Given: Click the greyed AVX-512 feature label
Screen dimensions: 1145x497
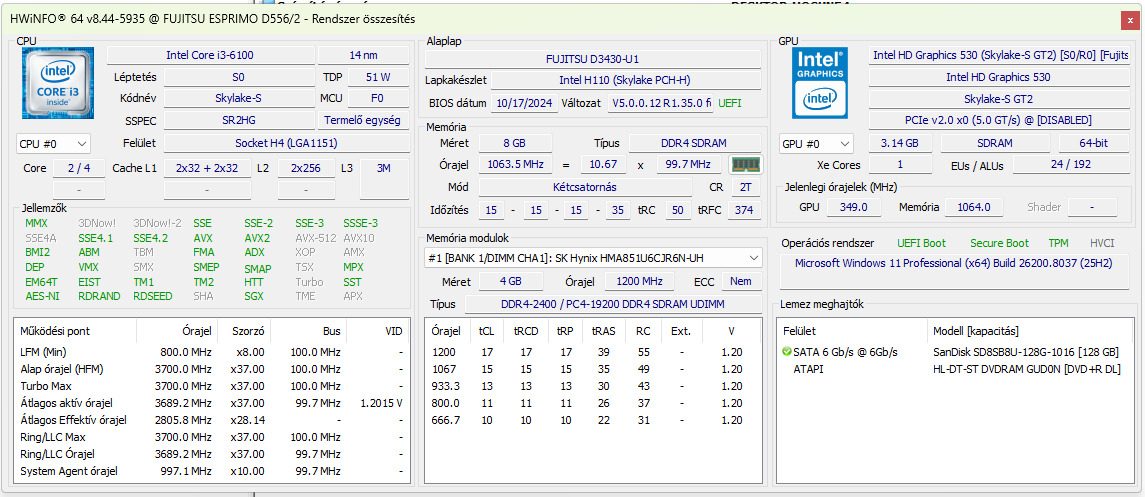Looking at the screenshot, I should pos(314,238).
